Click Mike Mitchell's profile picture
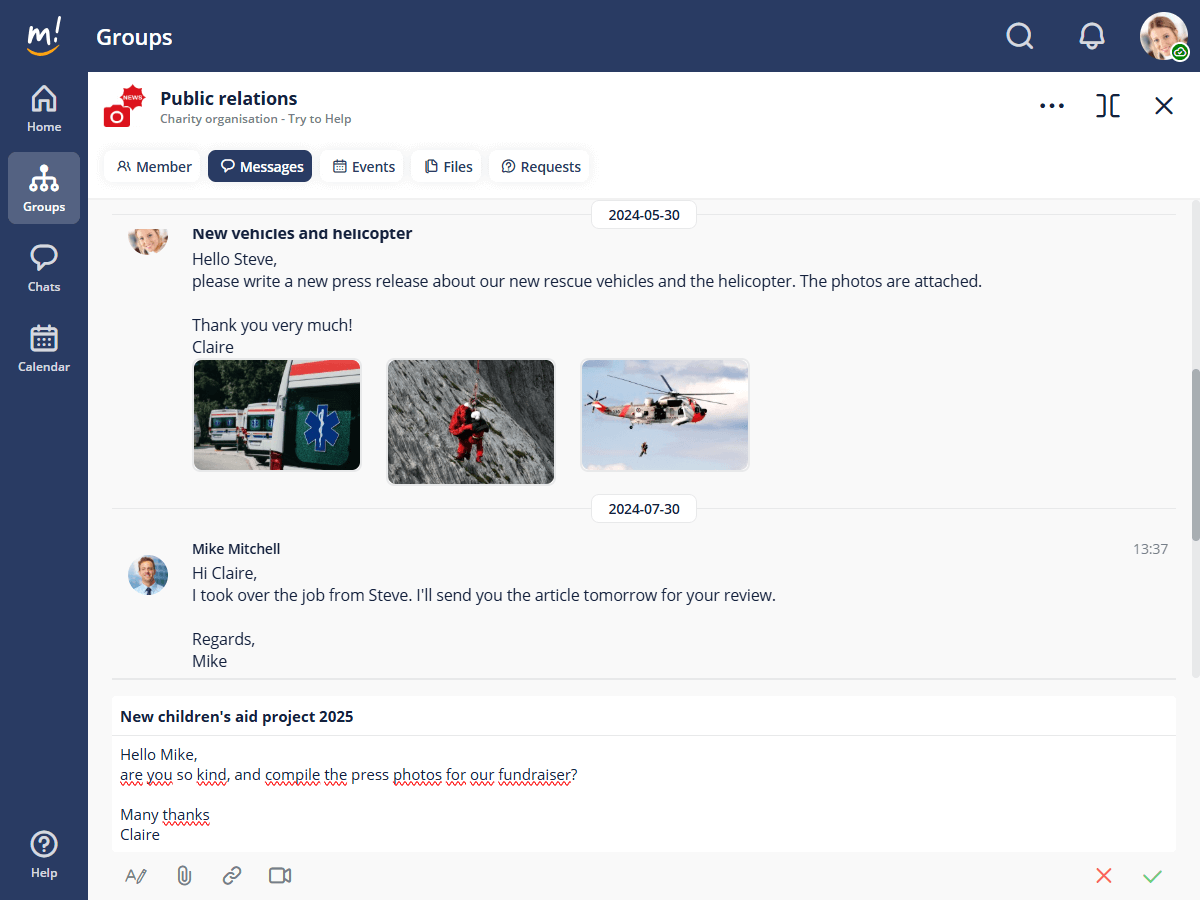 tap(148, 575)
